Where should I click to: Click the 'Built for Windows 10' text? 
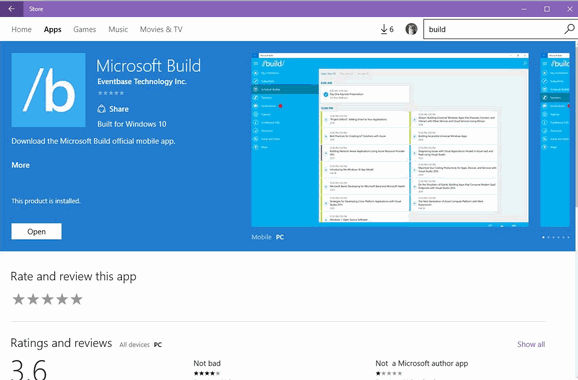pyautogui.click(x=132, y=124)
